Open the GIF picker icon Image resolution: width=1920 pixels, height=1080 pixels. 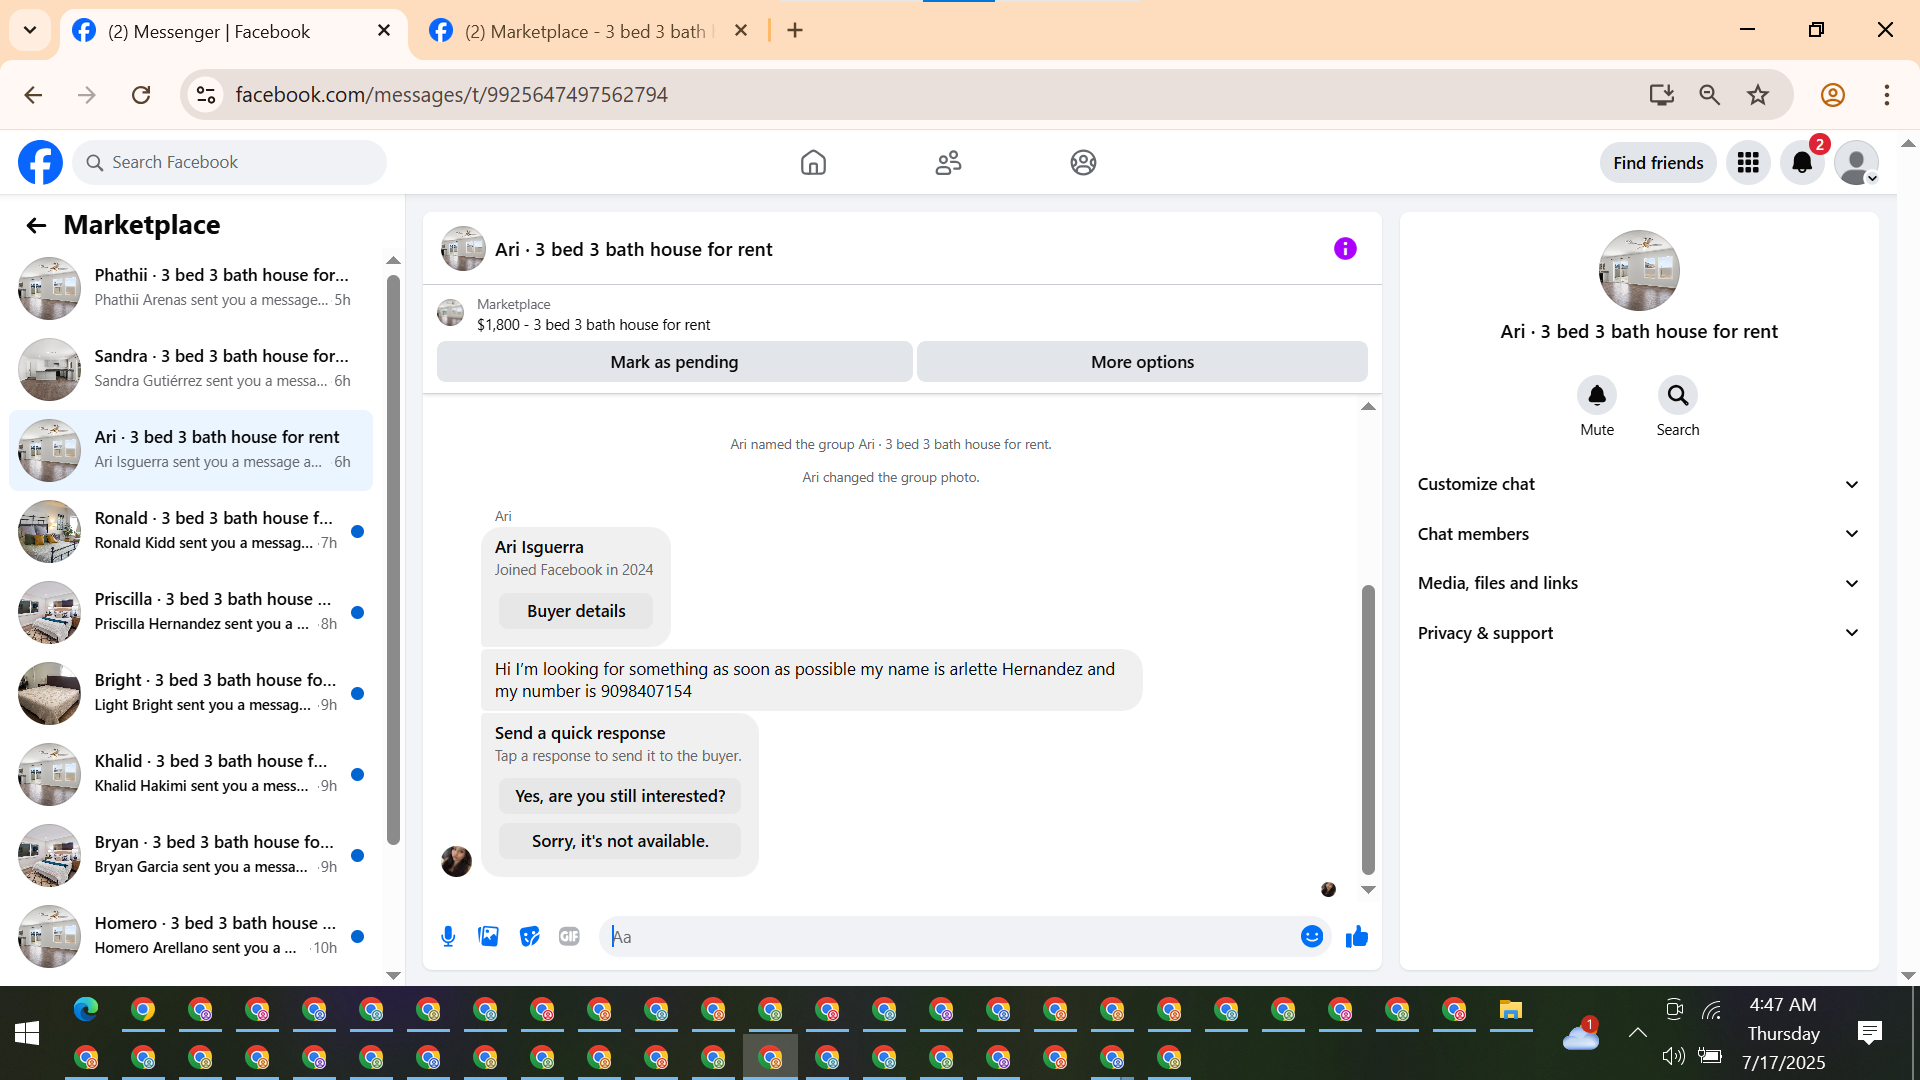click(x=569, y=937)
